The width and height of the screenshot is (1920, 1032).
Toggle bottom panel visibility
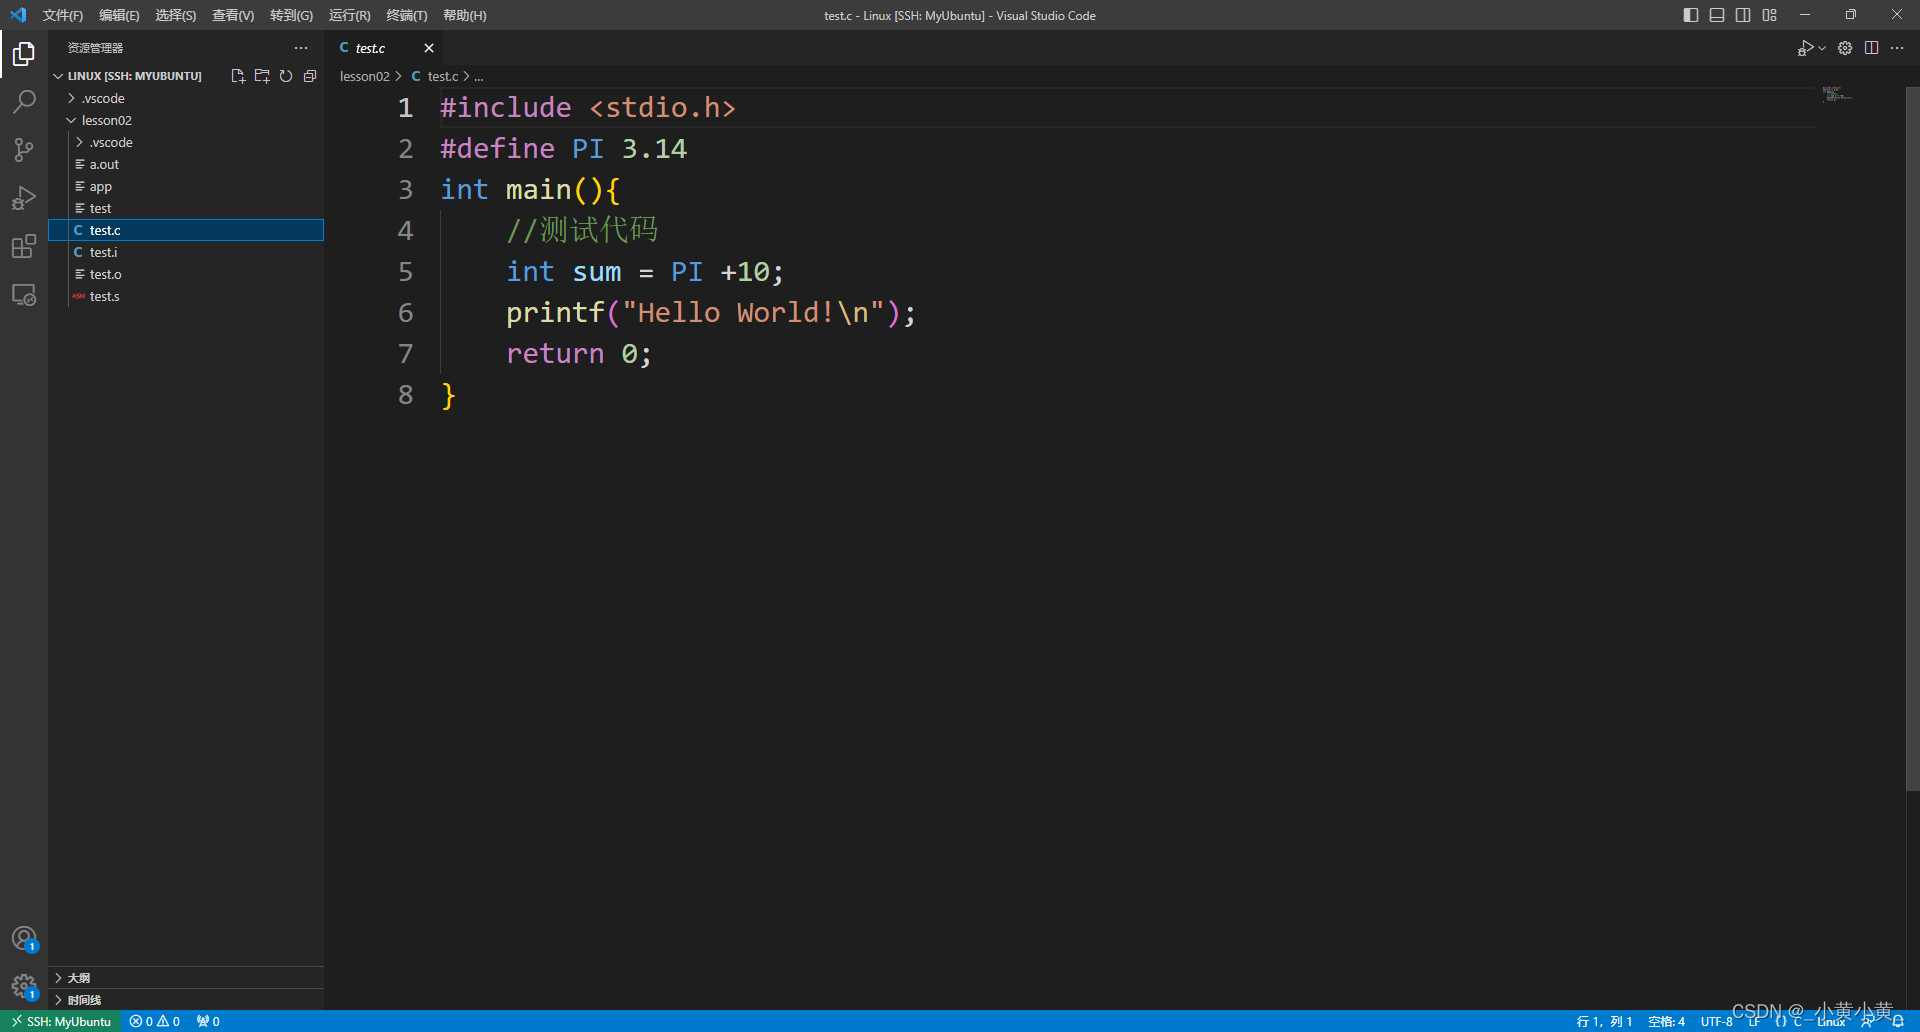pos(1717,15)
